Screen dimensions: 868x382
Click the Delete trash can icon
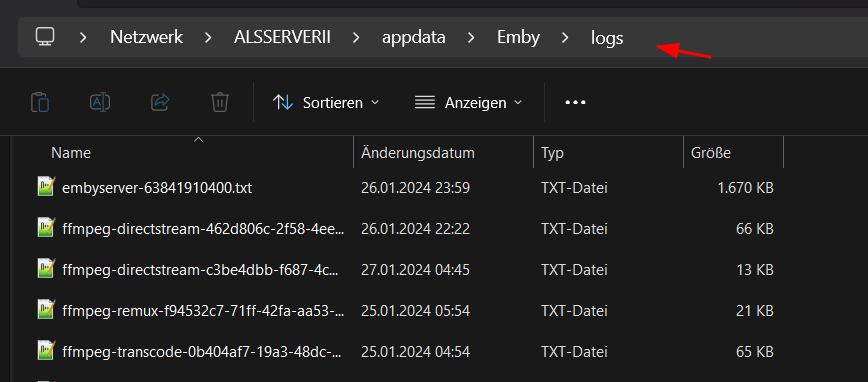[x=220, y=102]
